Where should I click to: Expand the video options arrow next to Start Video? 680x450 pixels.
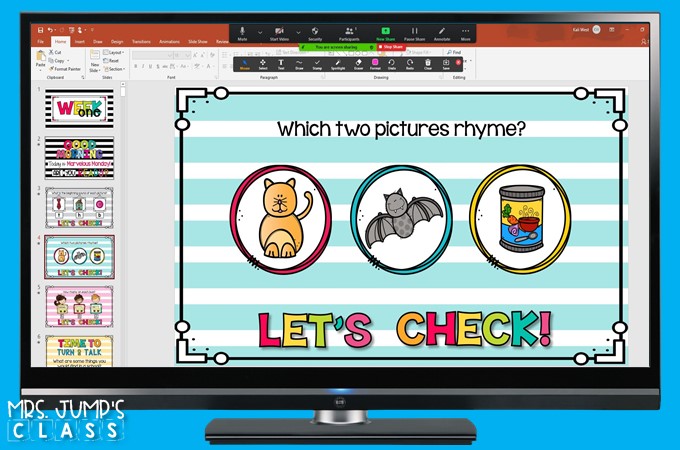(x=298, y=32)
